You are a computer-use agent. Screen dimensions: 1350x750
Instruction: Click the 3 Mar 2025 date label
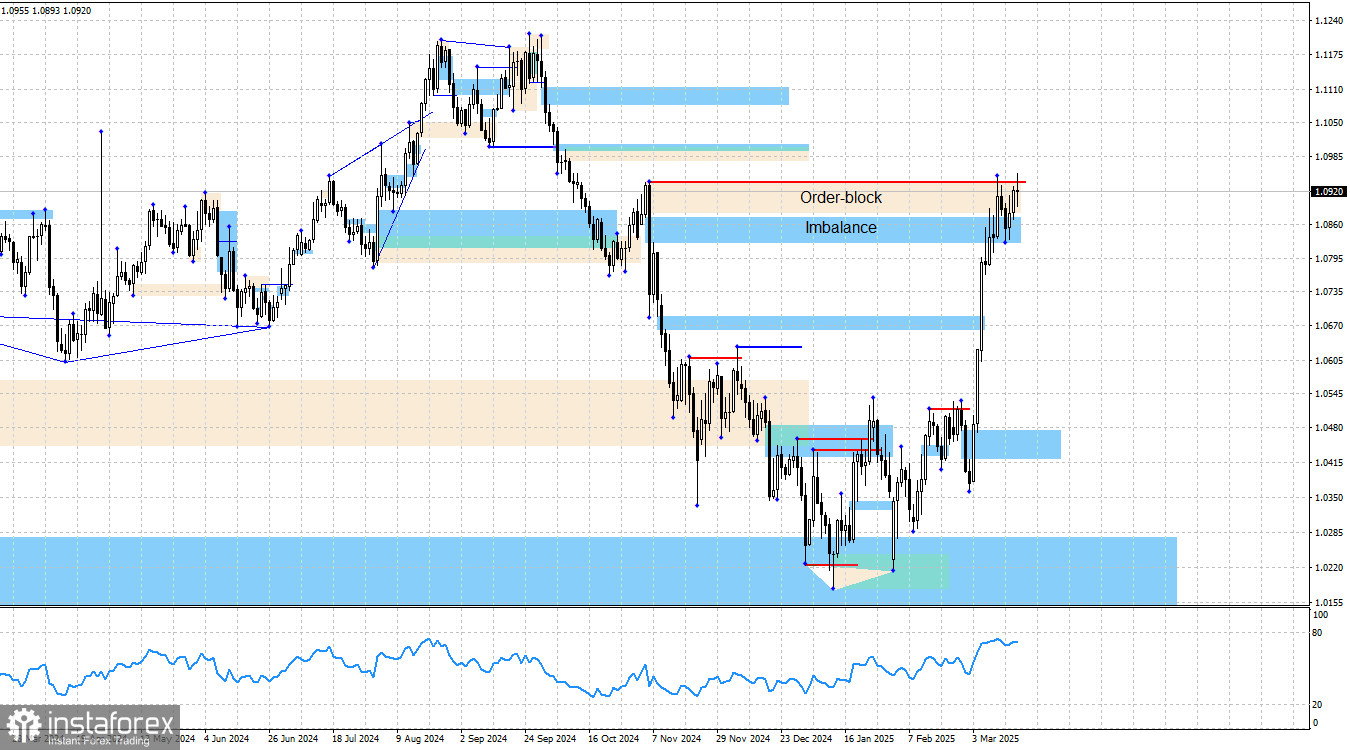coord(996,740)
